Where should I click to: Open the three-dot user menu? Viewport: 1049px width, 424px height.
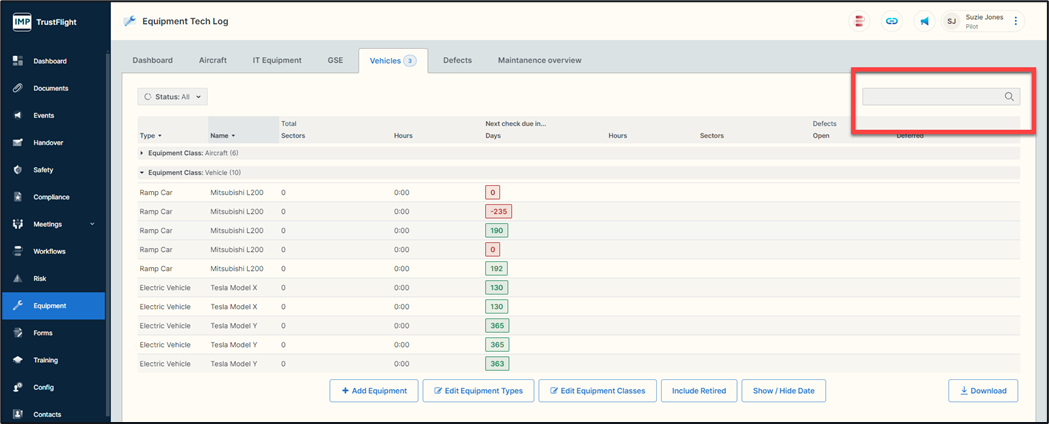click(1016, 21)
